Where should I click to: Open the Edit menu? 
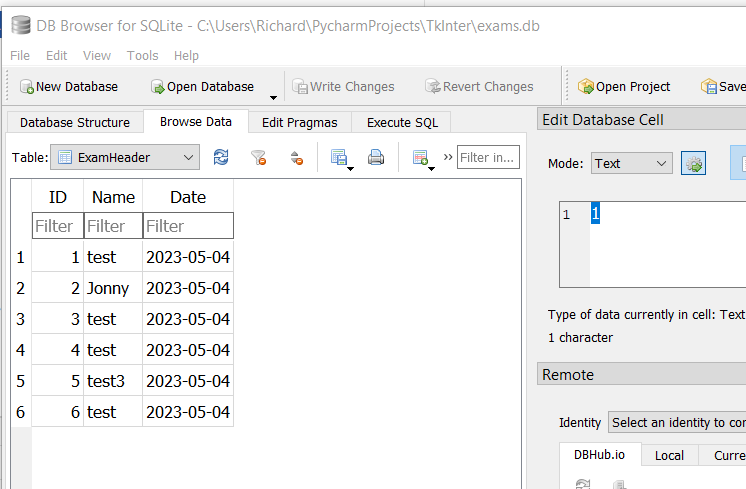[56, 56]
